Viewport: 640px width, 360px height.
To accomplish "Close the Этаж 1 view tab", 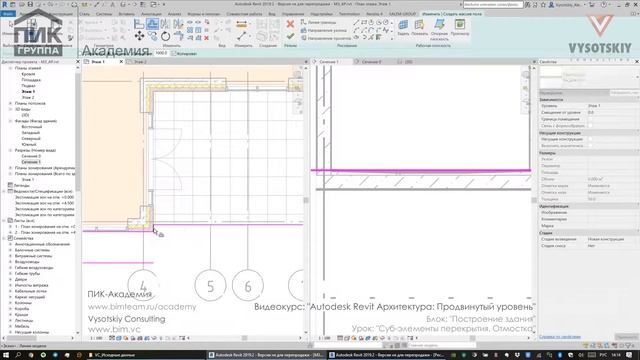I will 121,62.
